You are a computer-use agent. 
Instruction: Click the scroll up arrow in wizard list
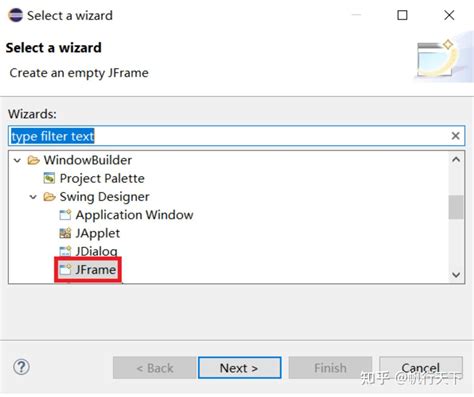[x=456, y=160]
